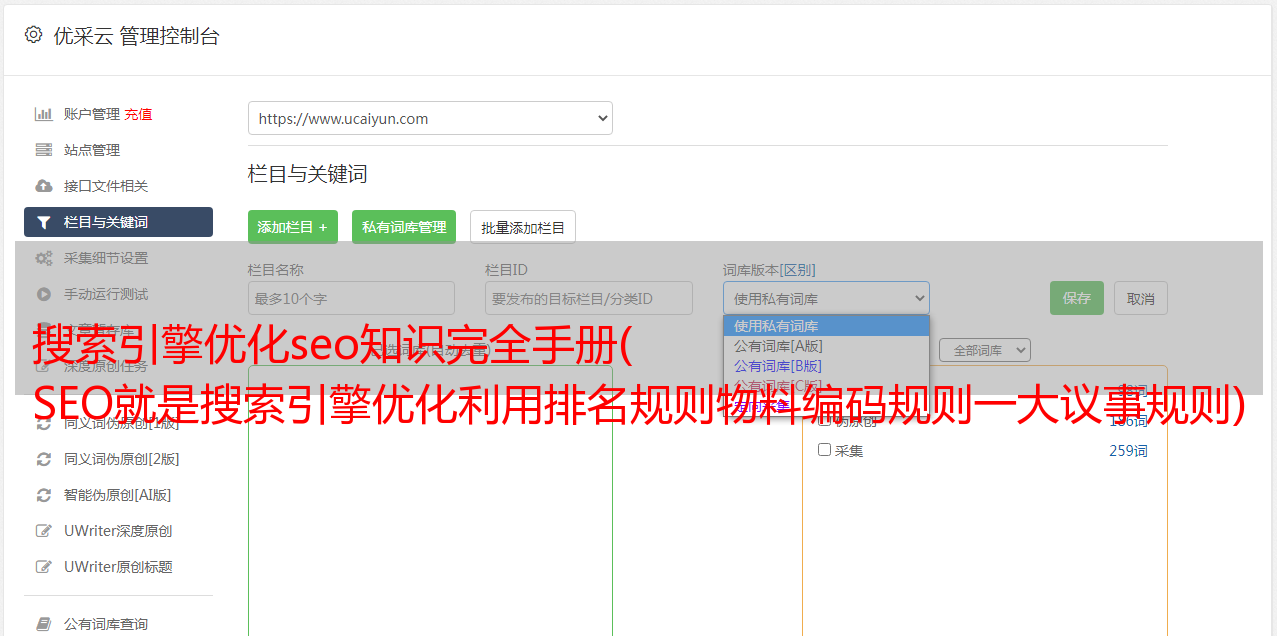Click the refresh icon for 智能伪原创[AI版]
This screenshot has width=1277, height=636.
(43, 495)
